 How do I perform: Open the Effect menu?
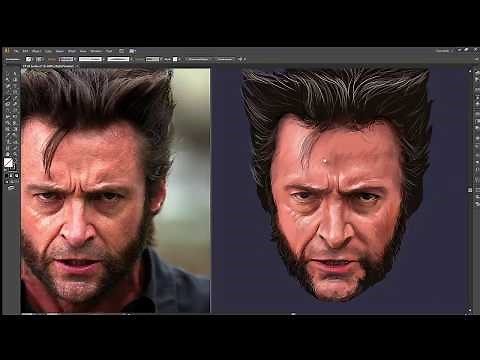click(x=72, y=51)
